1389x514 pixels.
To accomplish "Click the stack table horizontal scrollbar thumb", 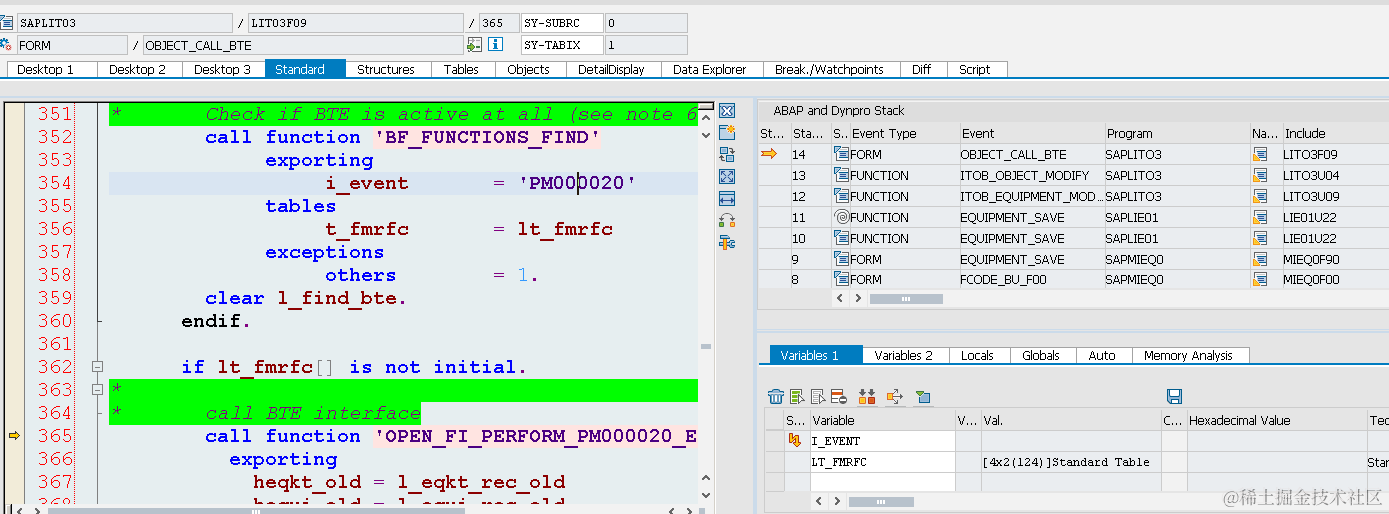I will click(906, 298).
